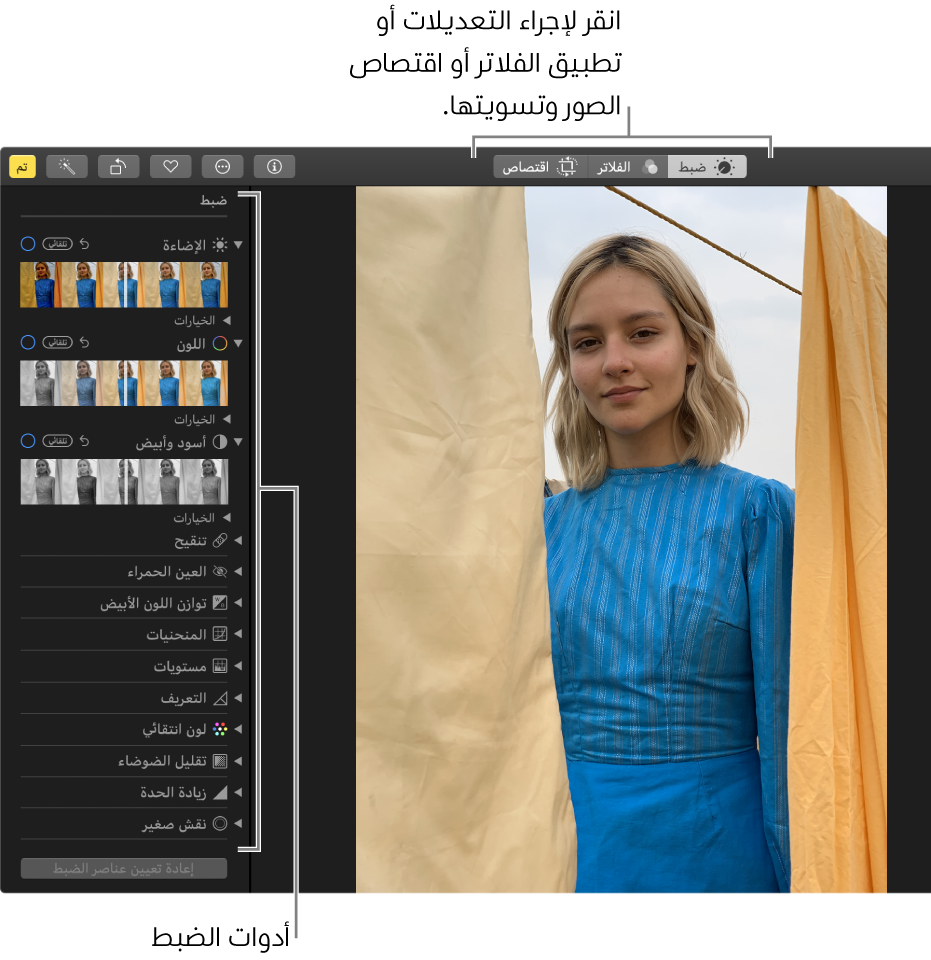931x960 pixels.
Task: Click the colored dots icon for لون انتقائي
Action: 220,729
